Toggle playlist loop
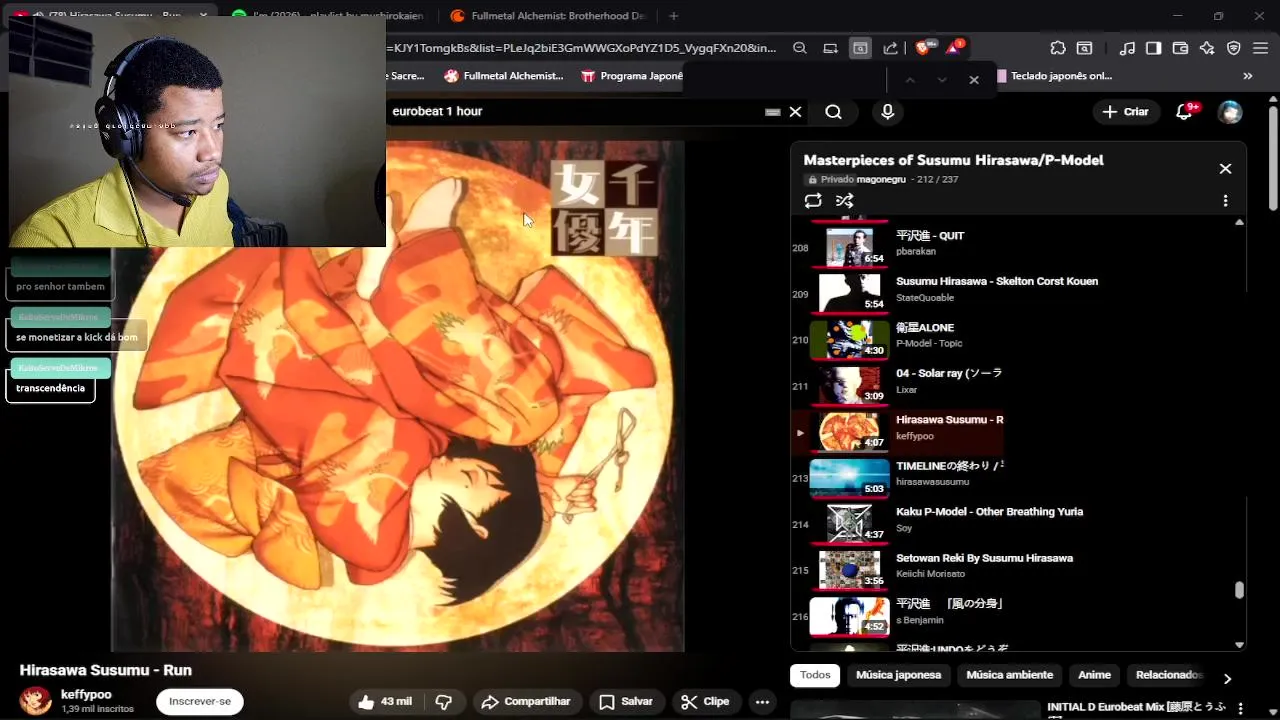Viewport: 1280px width, 720px height. coord(813,201)
